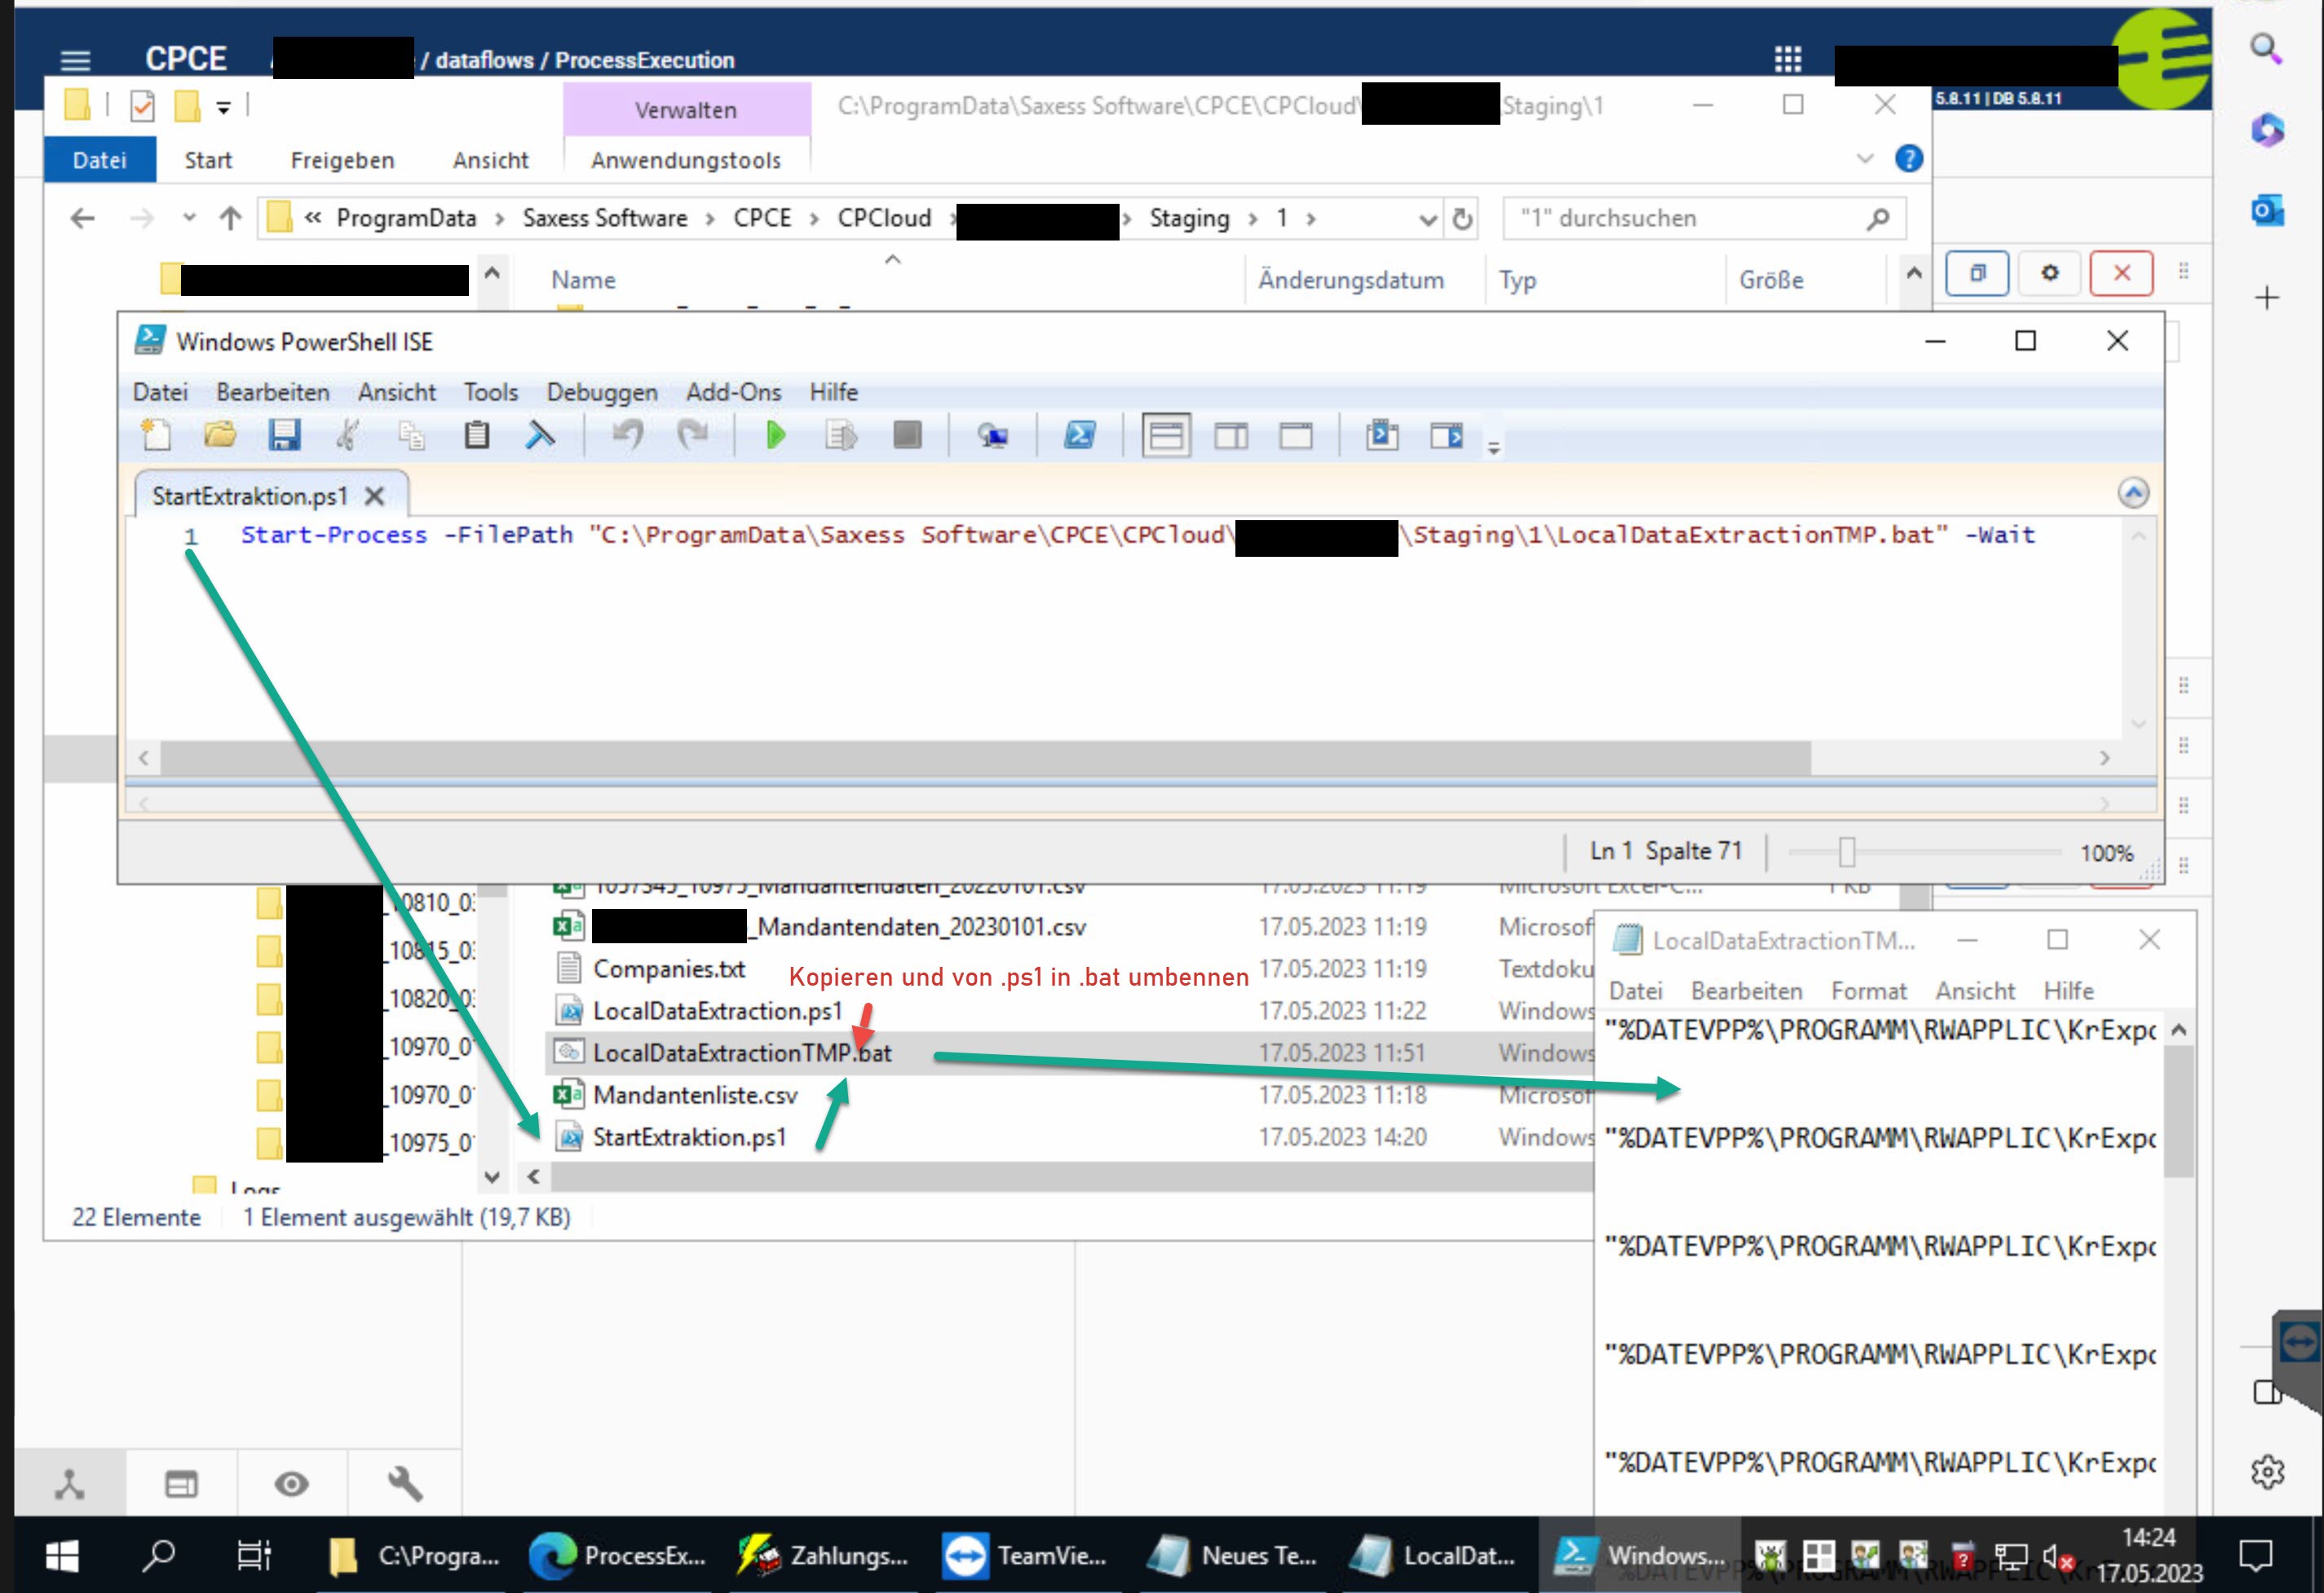Select the StartExtraktion.ps1 file in list
The width and height of the screenshot is (2324, 1593).
coord(689,1137)
